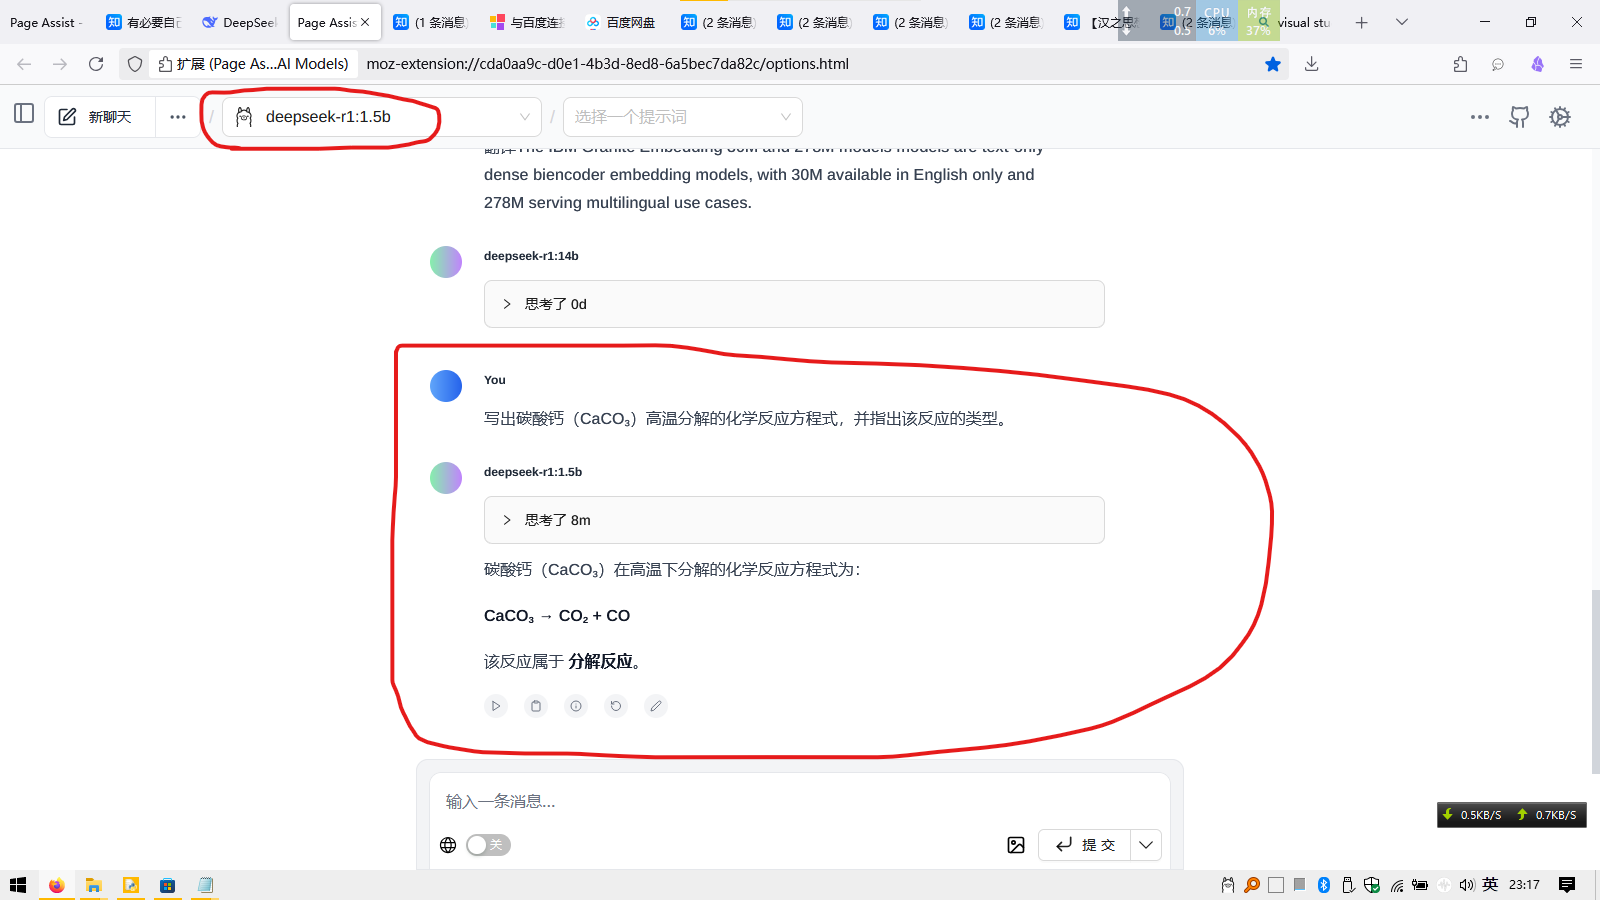Click the bold 分解反应 answer text
The width and height of the screenshot is (1600, 900).
[600, 662]
